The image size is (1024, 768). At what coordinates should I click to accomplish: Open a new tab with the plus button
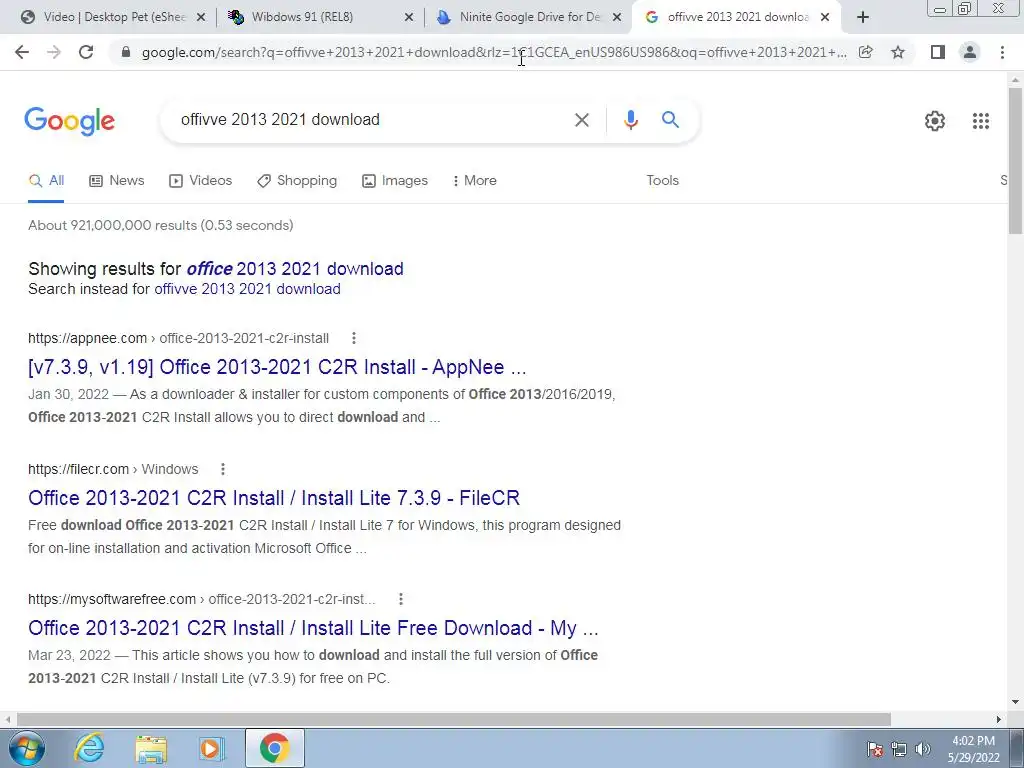tap(863, 18)
